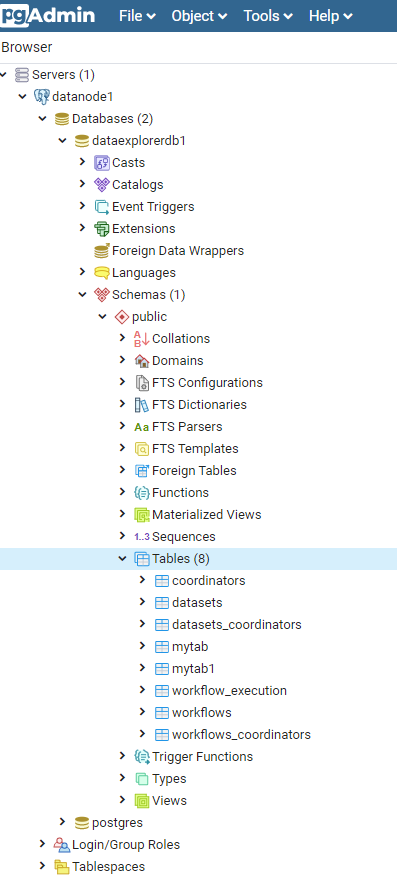
Task: Click the Casts node icon
Action: click(101, 163)
